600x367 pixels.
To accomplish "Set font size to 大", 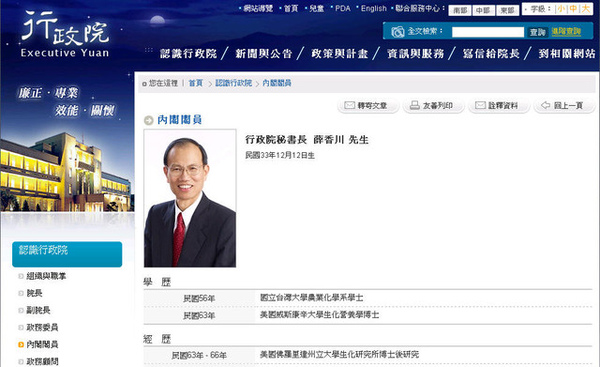I will (x=585, y=9).
